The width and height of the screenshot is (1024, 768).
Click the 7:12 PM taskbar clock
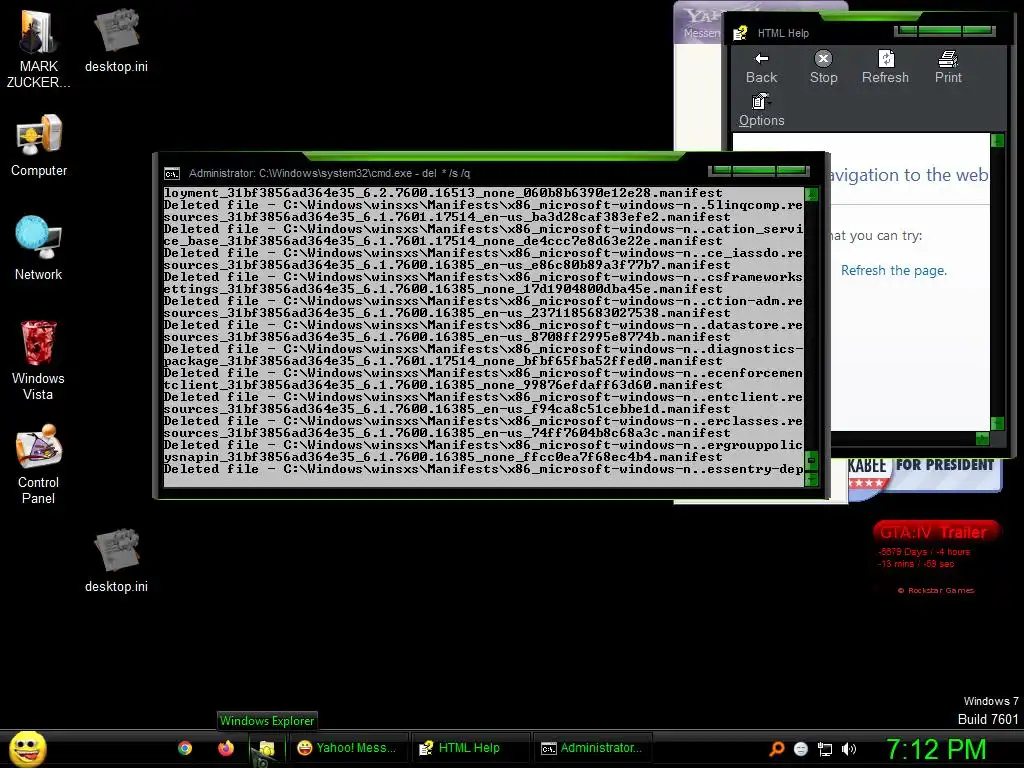[x=936, y=750]
